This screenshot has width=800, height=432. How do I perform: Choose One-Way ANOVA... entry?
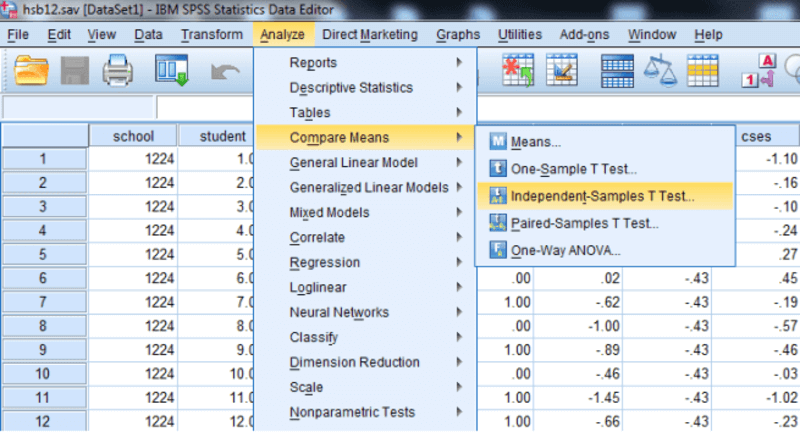[x=605, y=250]
